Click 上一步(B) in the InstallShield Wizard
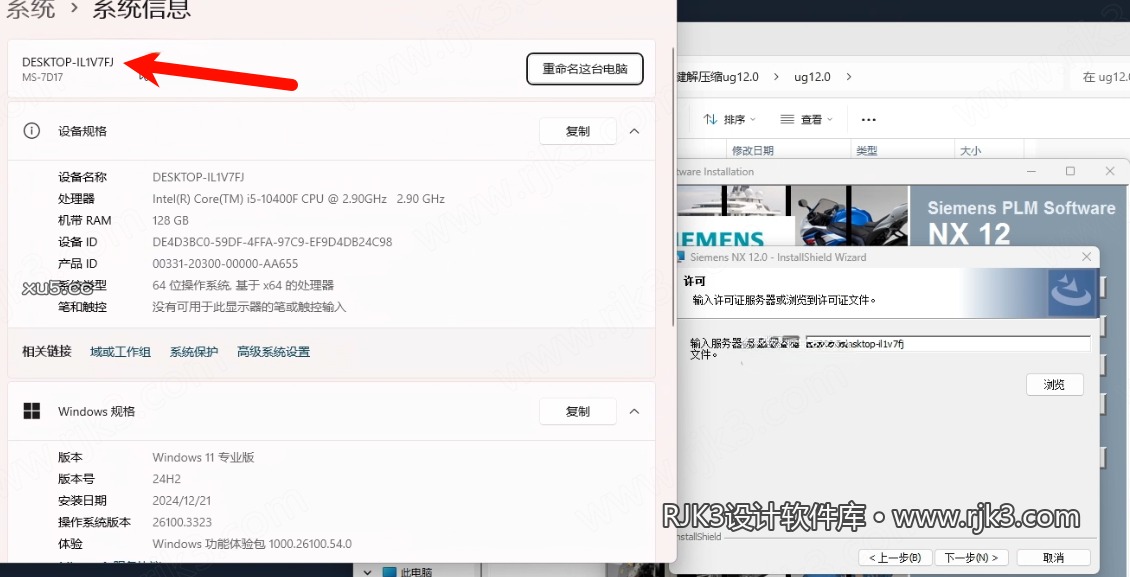This screenshot has height=577, width=1130. tap(895, 558)
